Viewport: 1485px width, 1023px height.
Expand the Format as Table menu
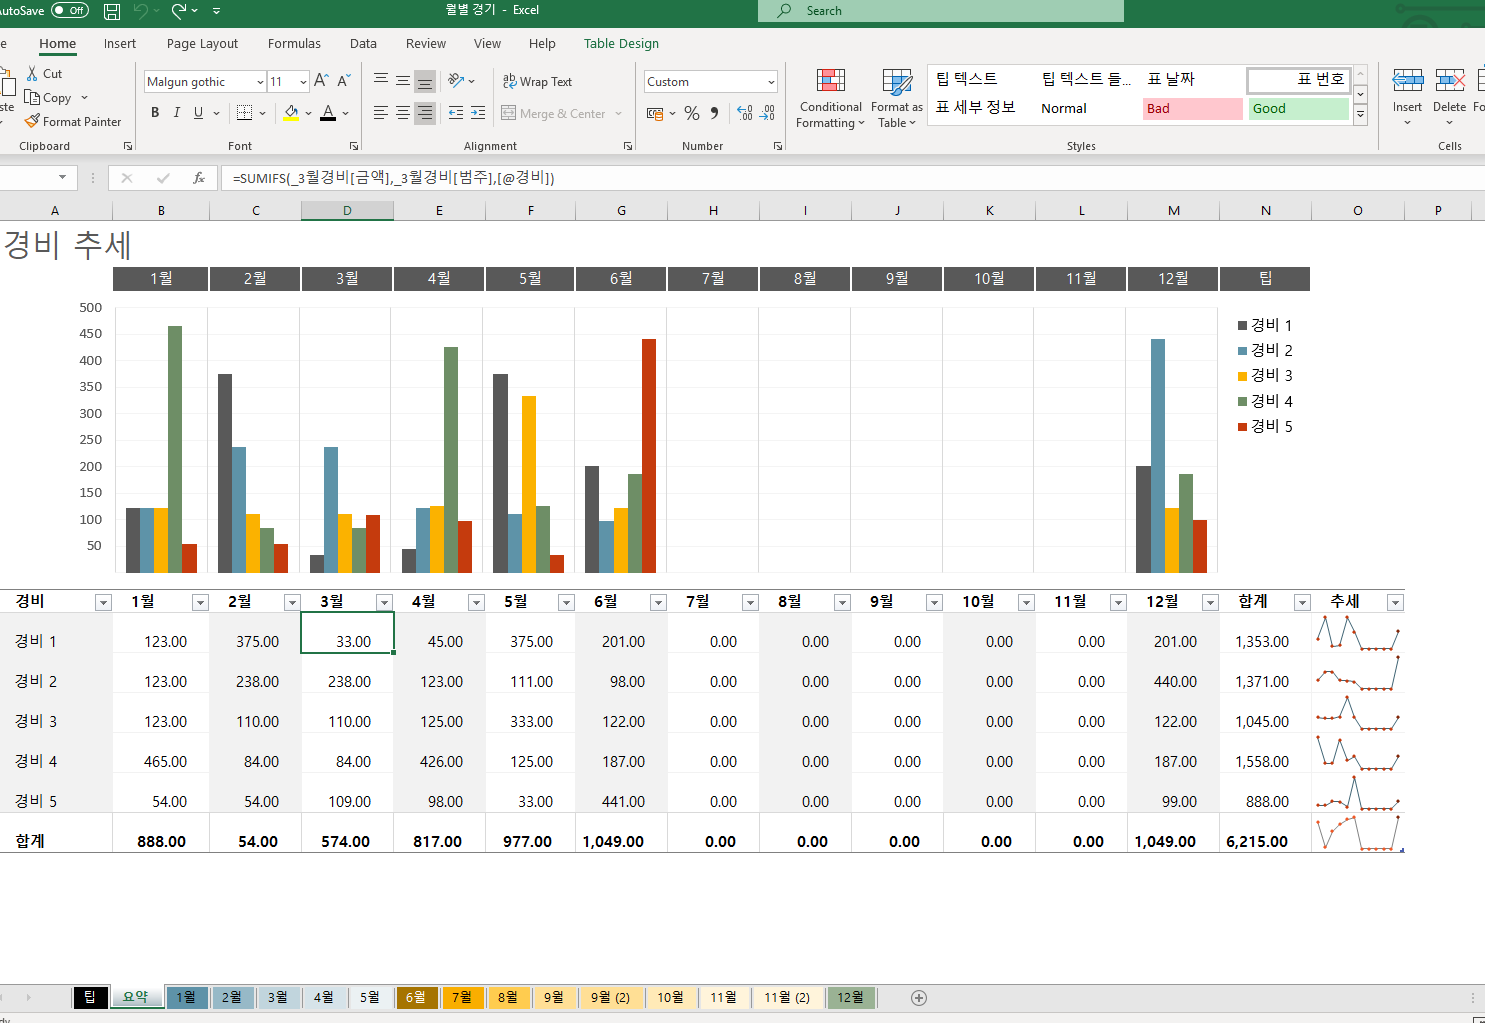click(x=897, y=99)
